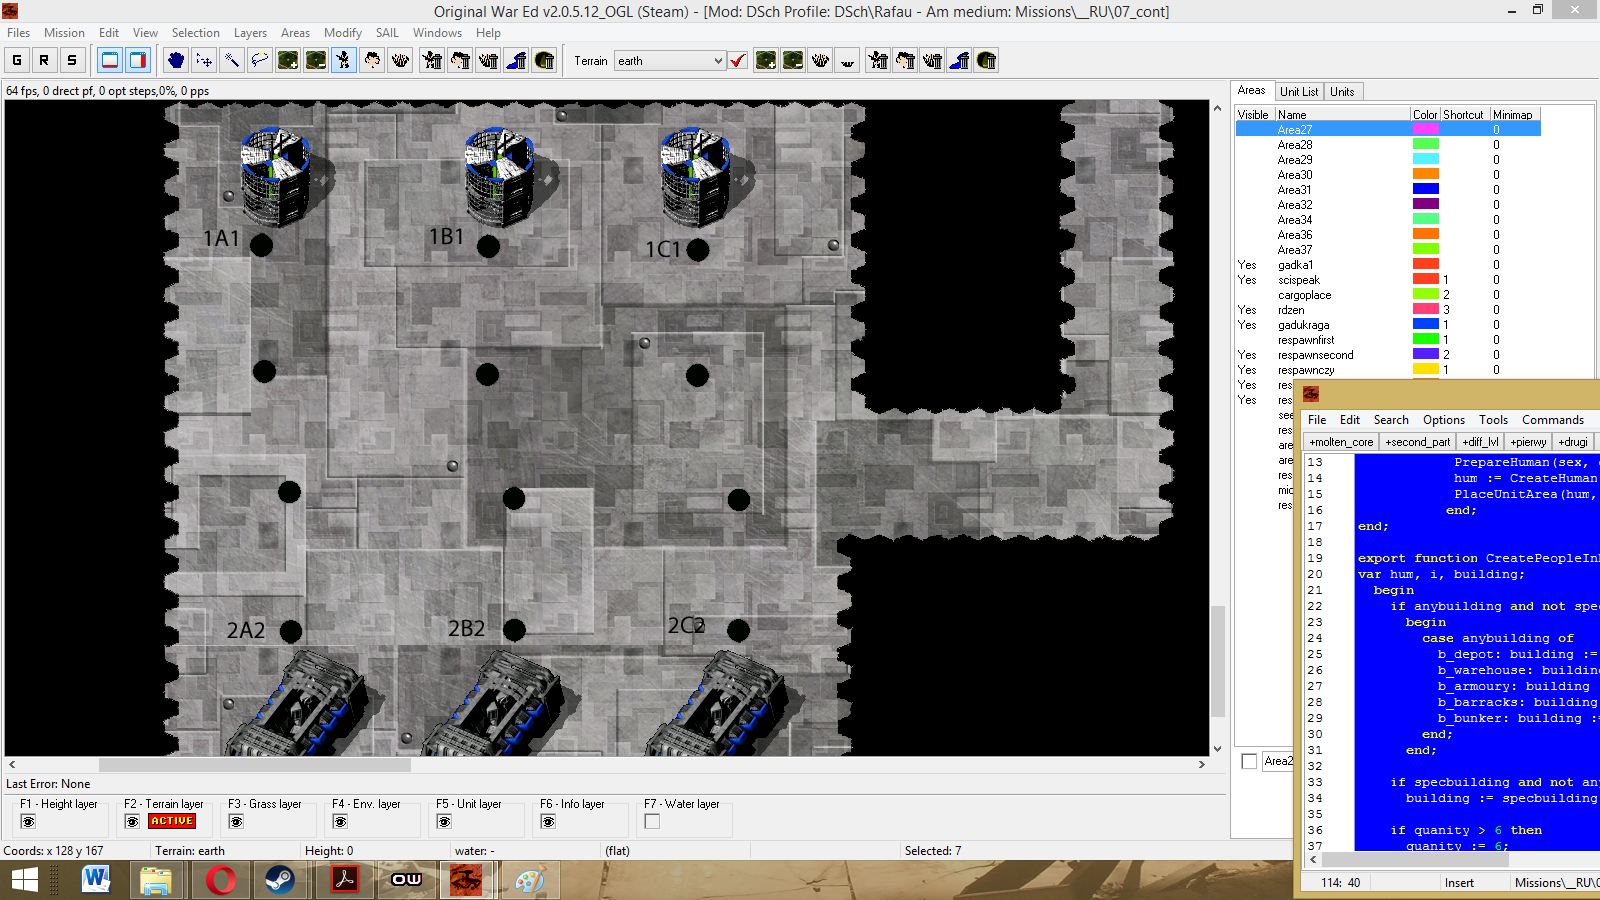
Task: Click add-area plus icon right of red checkmark
Action: (766, 60)
